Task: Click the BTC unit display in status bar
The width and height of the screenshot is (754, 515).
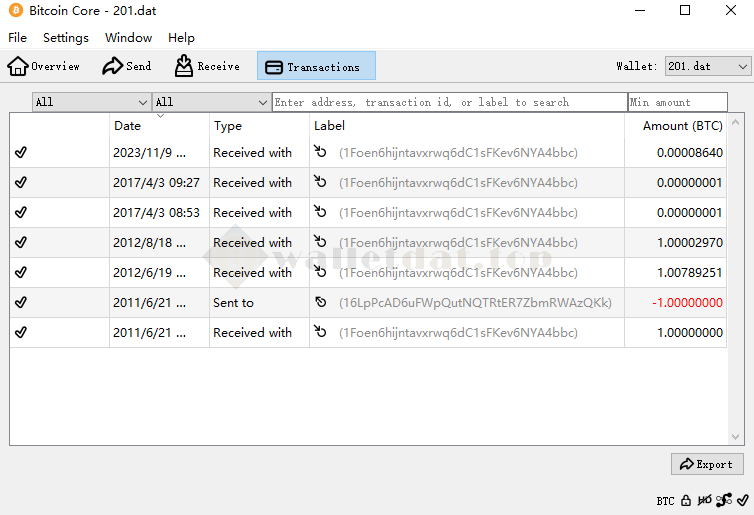Action: (x=665, y=501)
